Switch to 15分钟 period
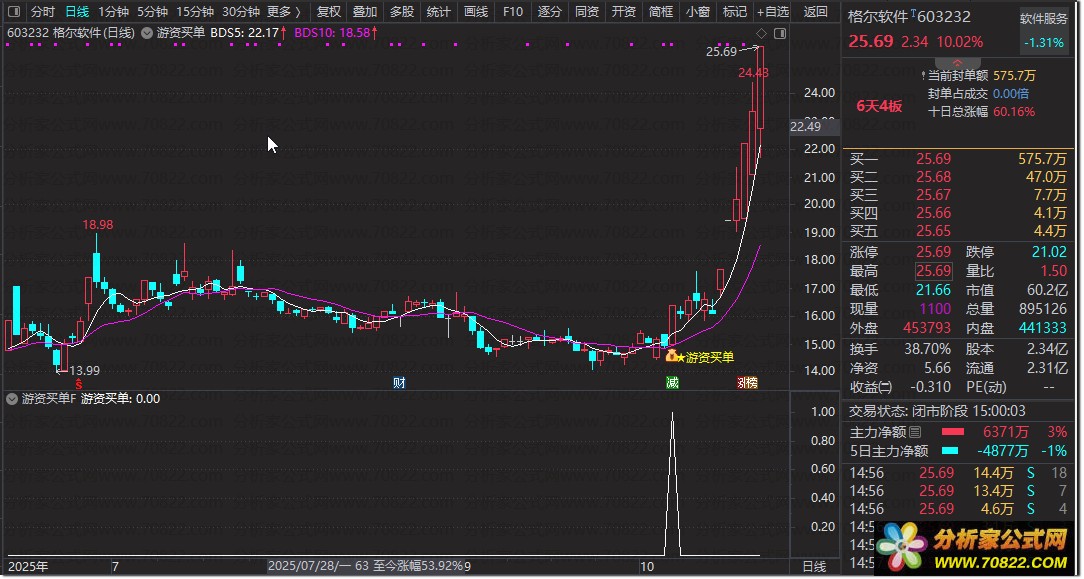 (x=194, y=12)
